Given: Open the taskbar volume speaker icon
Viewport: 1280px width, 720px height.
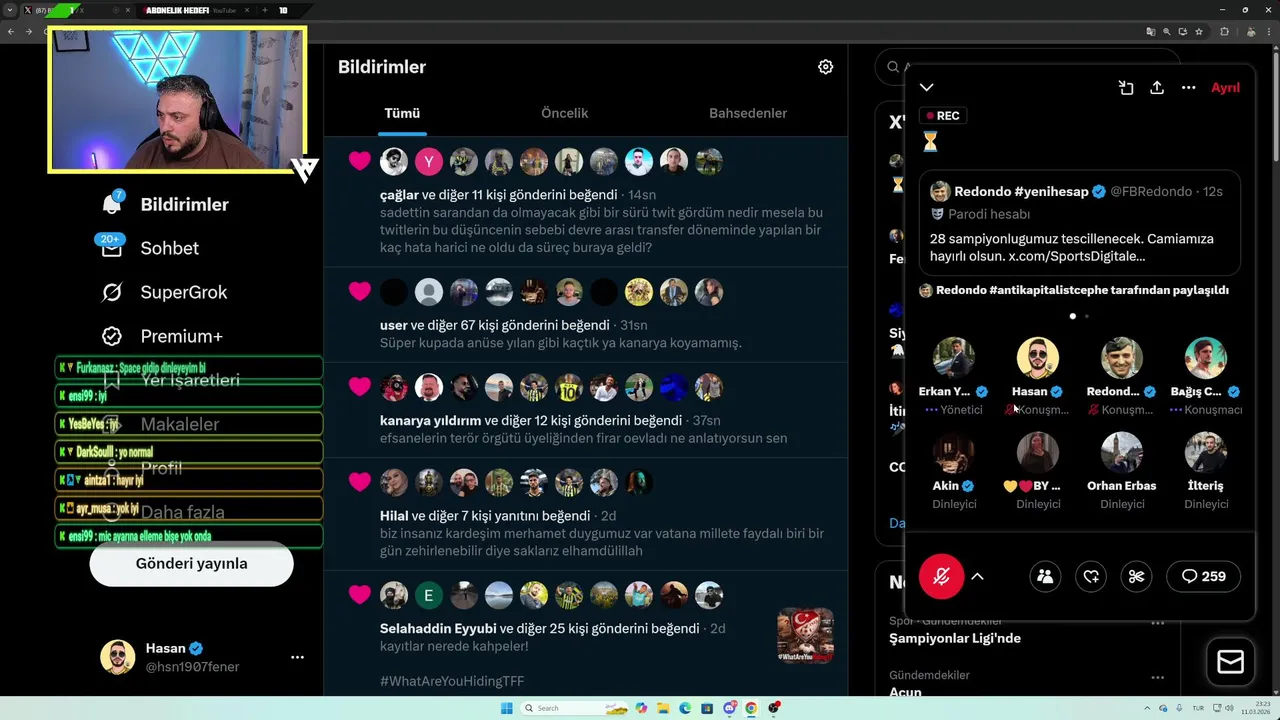Looking at the screenshot, I should pos(1230,708).
